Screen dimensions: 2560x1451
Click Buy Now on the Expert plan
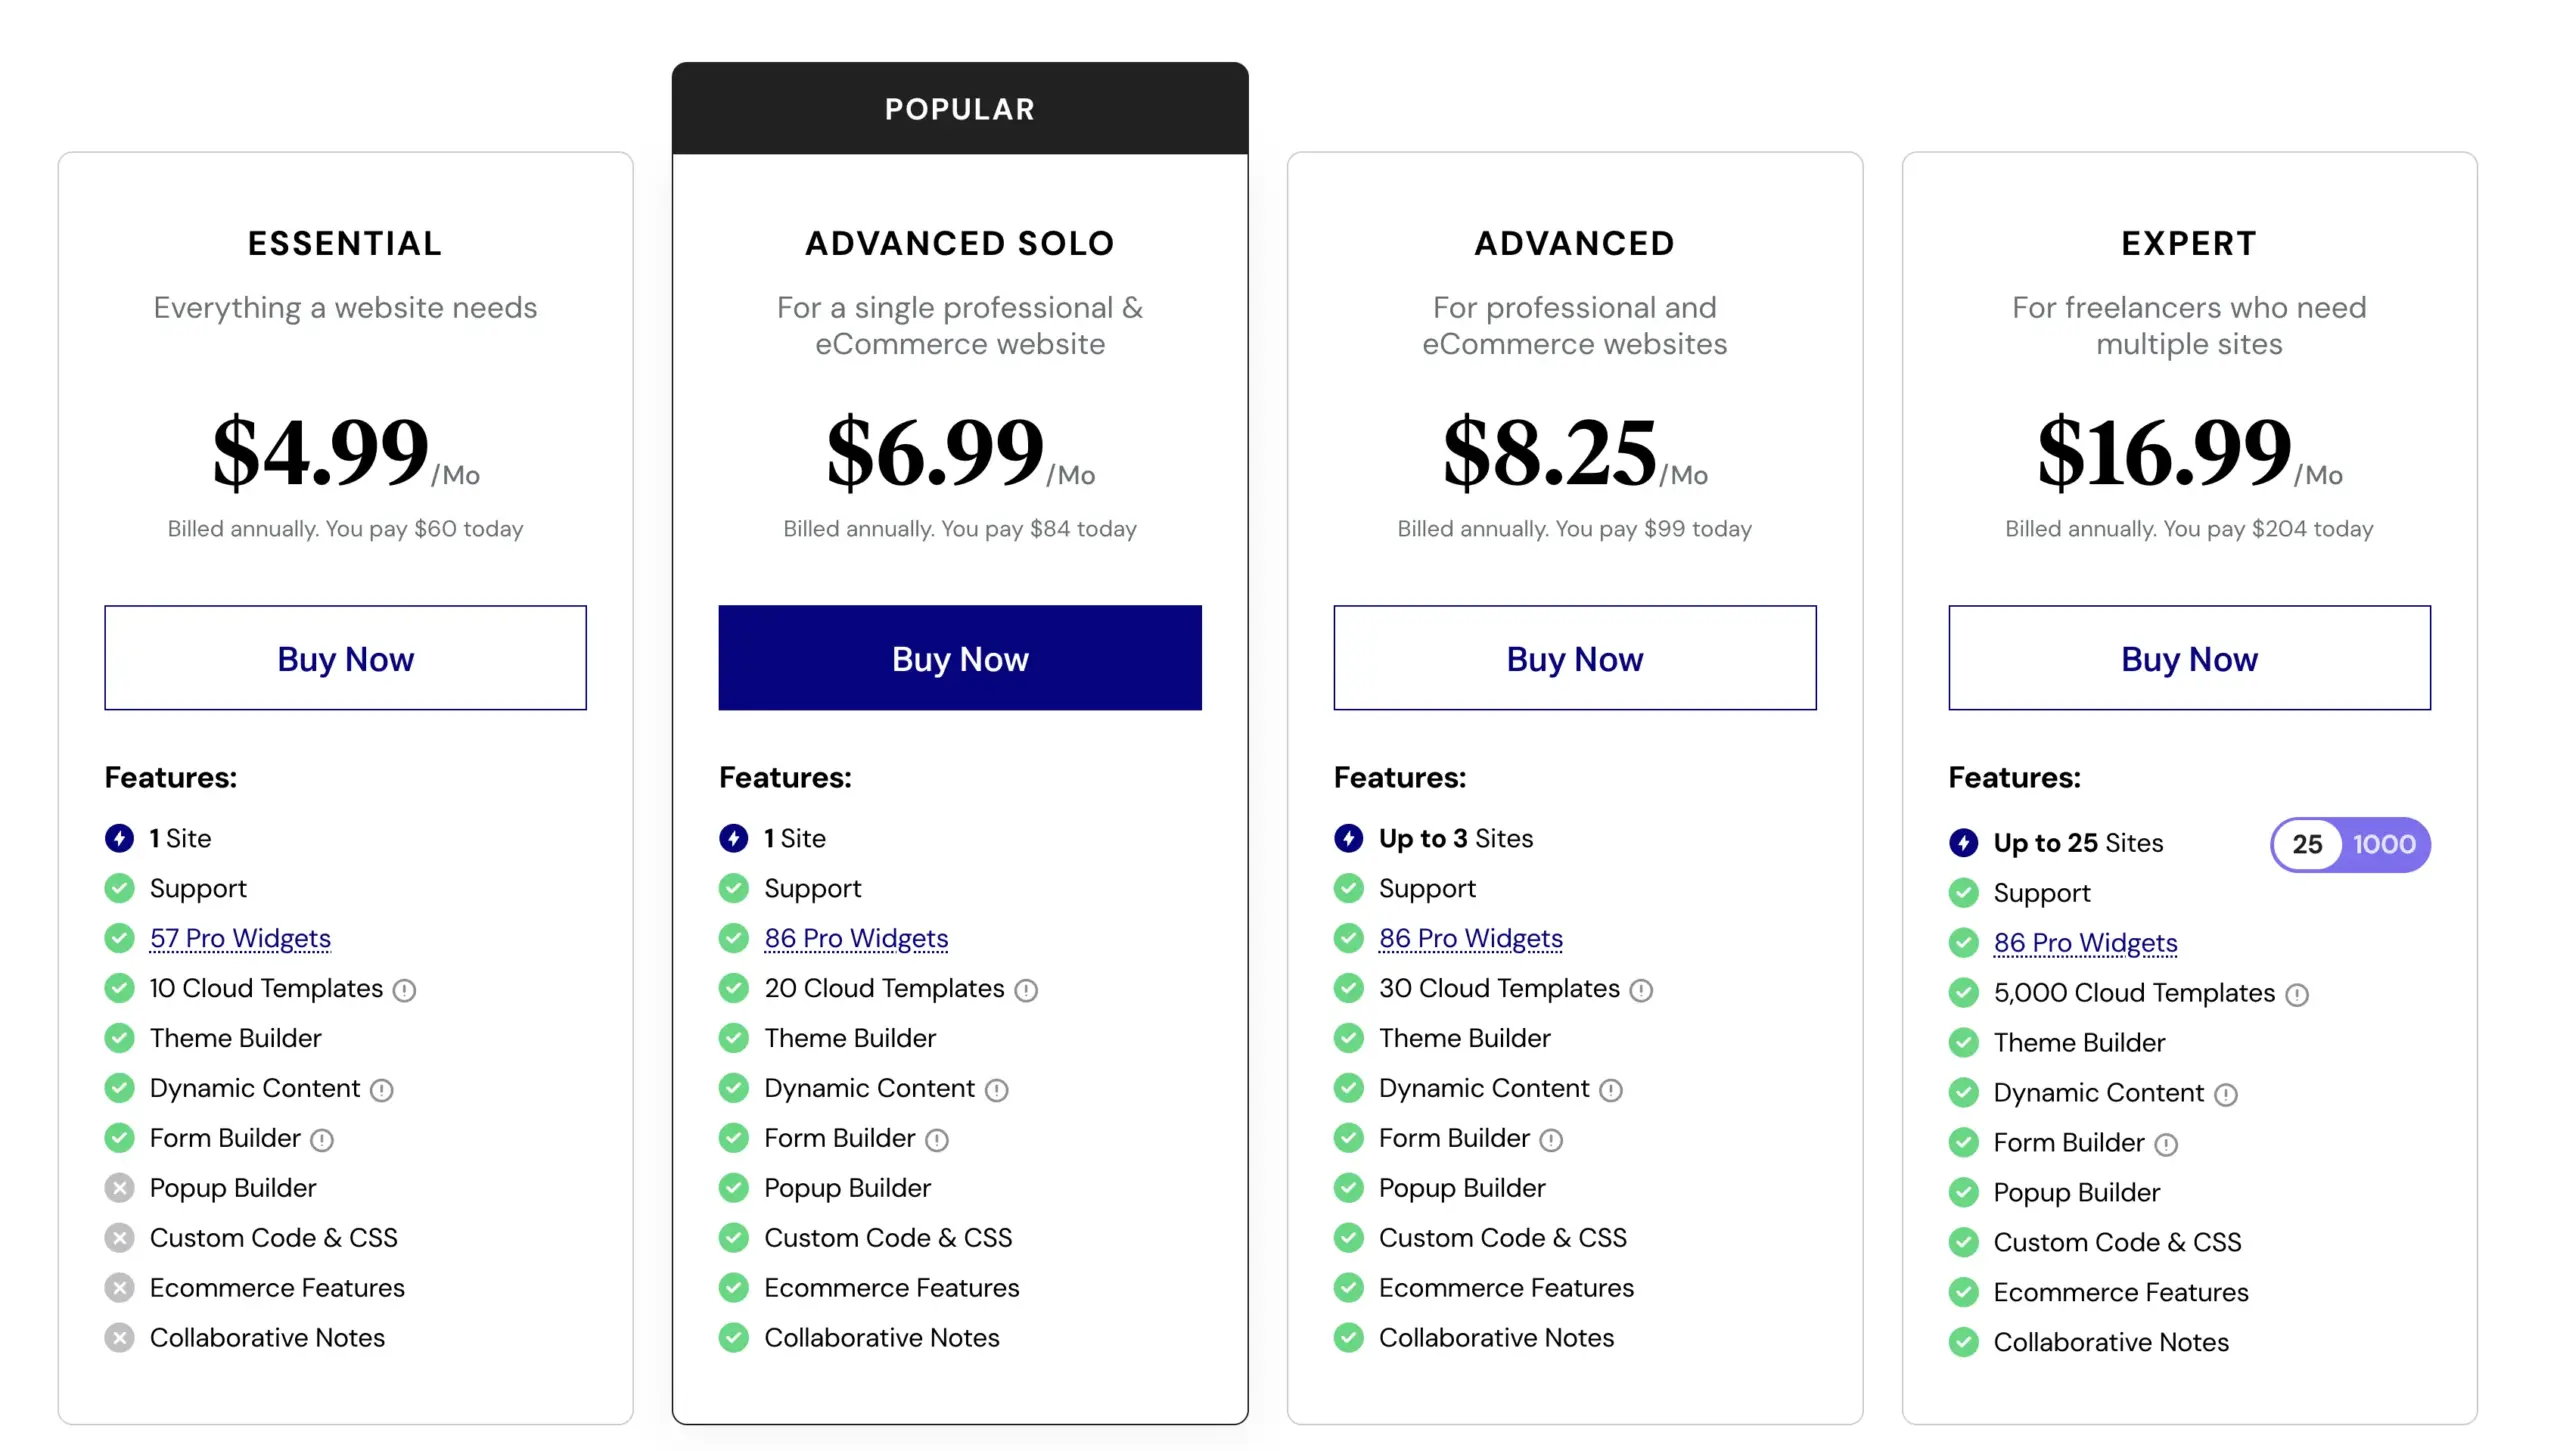(x=2189, y=657)
